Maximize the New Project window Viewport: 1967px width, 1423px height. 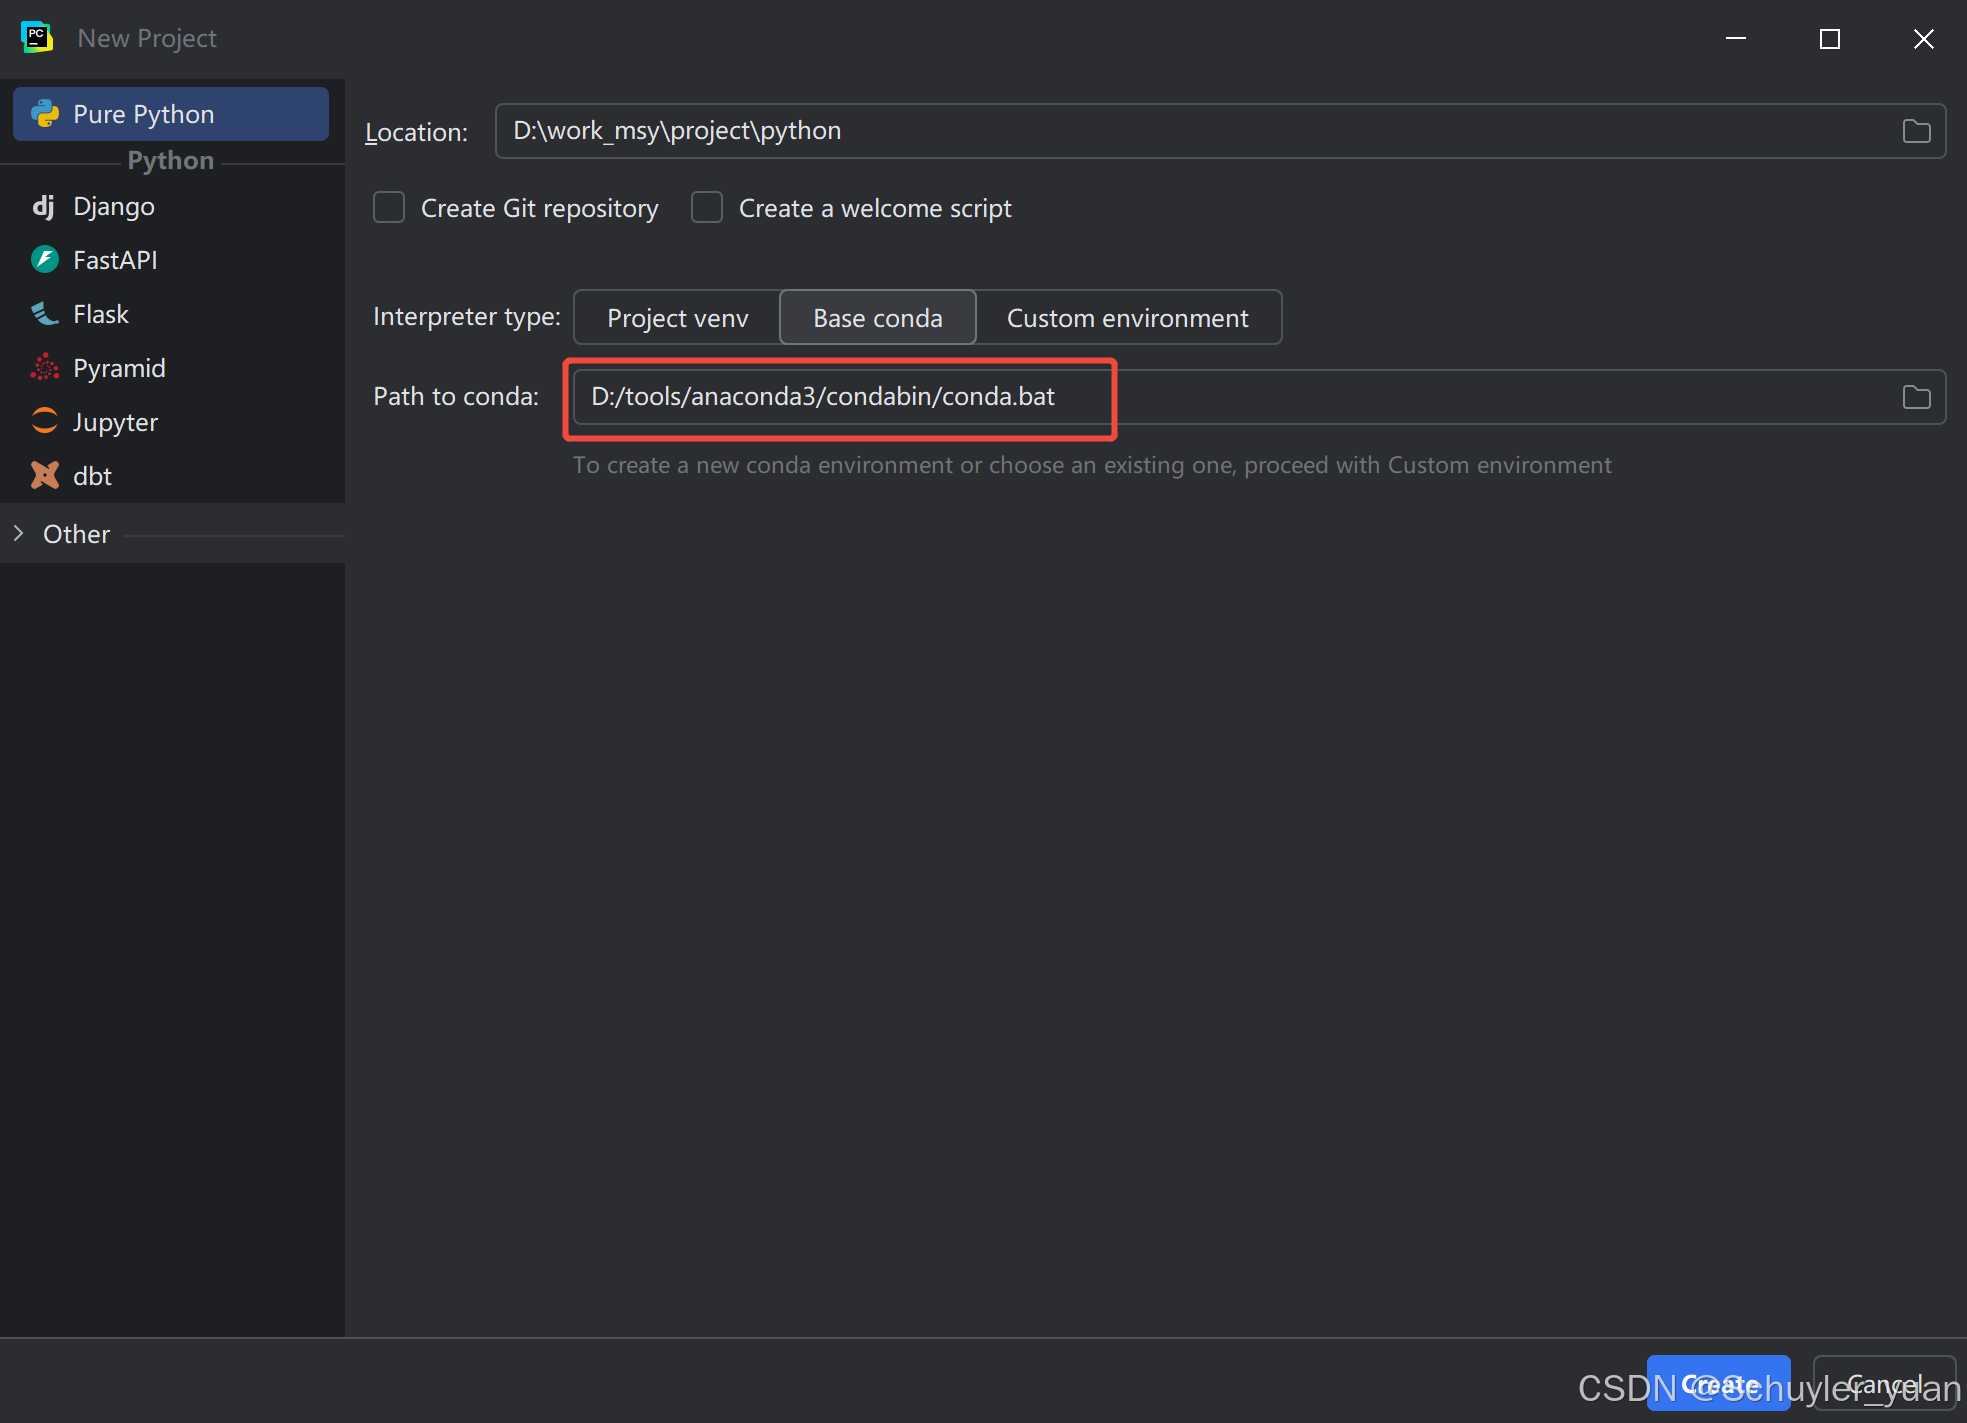tap(1830, 39)
